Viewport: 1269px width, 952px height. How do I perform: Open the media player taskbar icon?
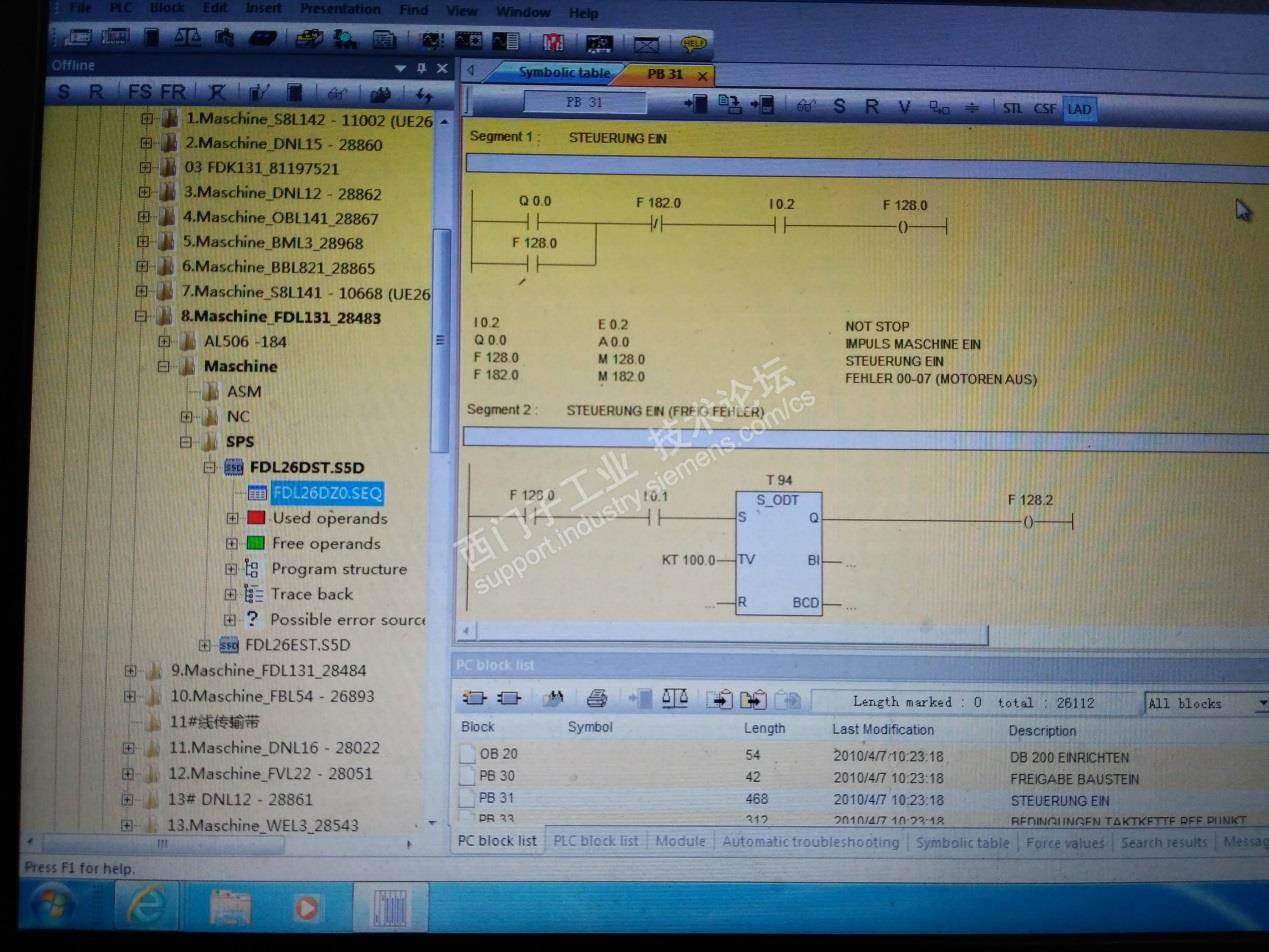(307, 908)
